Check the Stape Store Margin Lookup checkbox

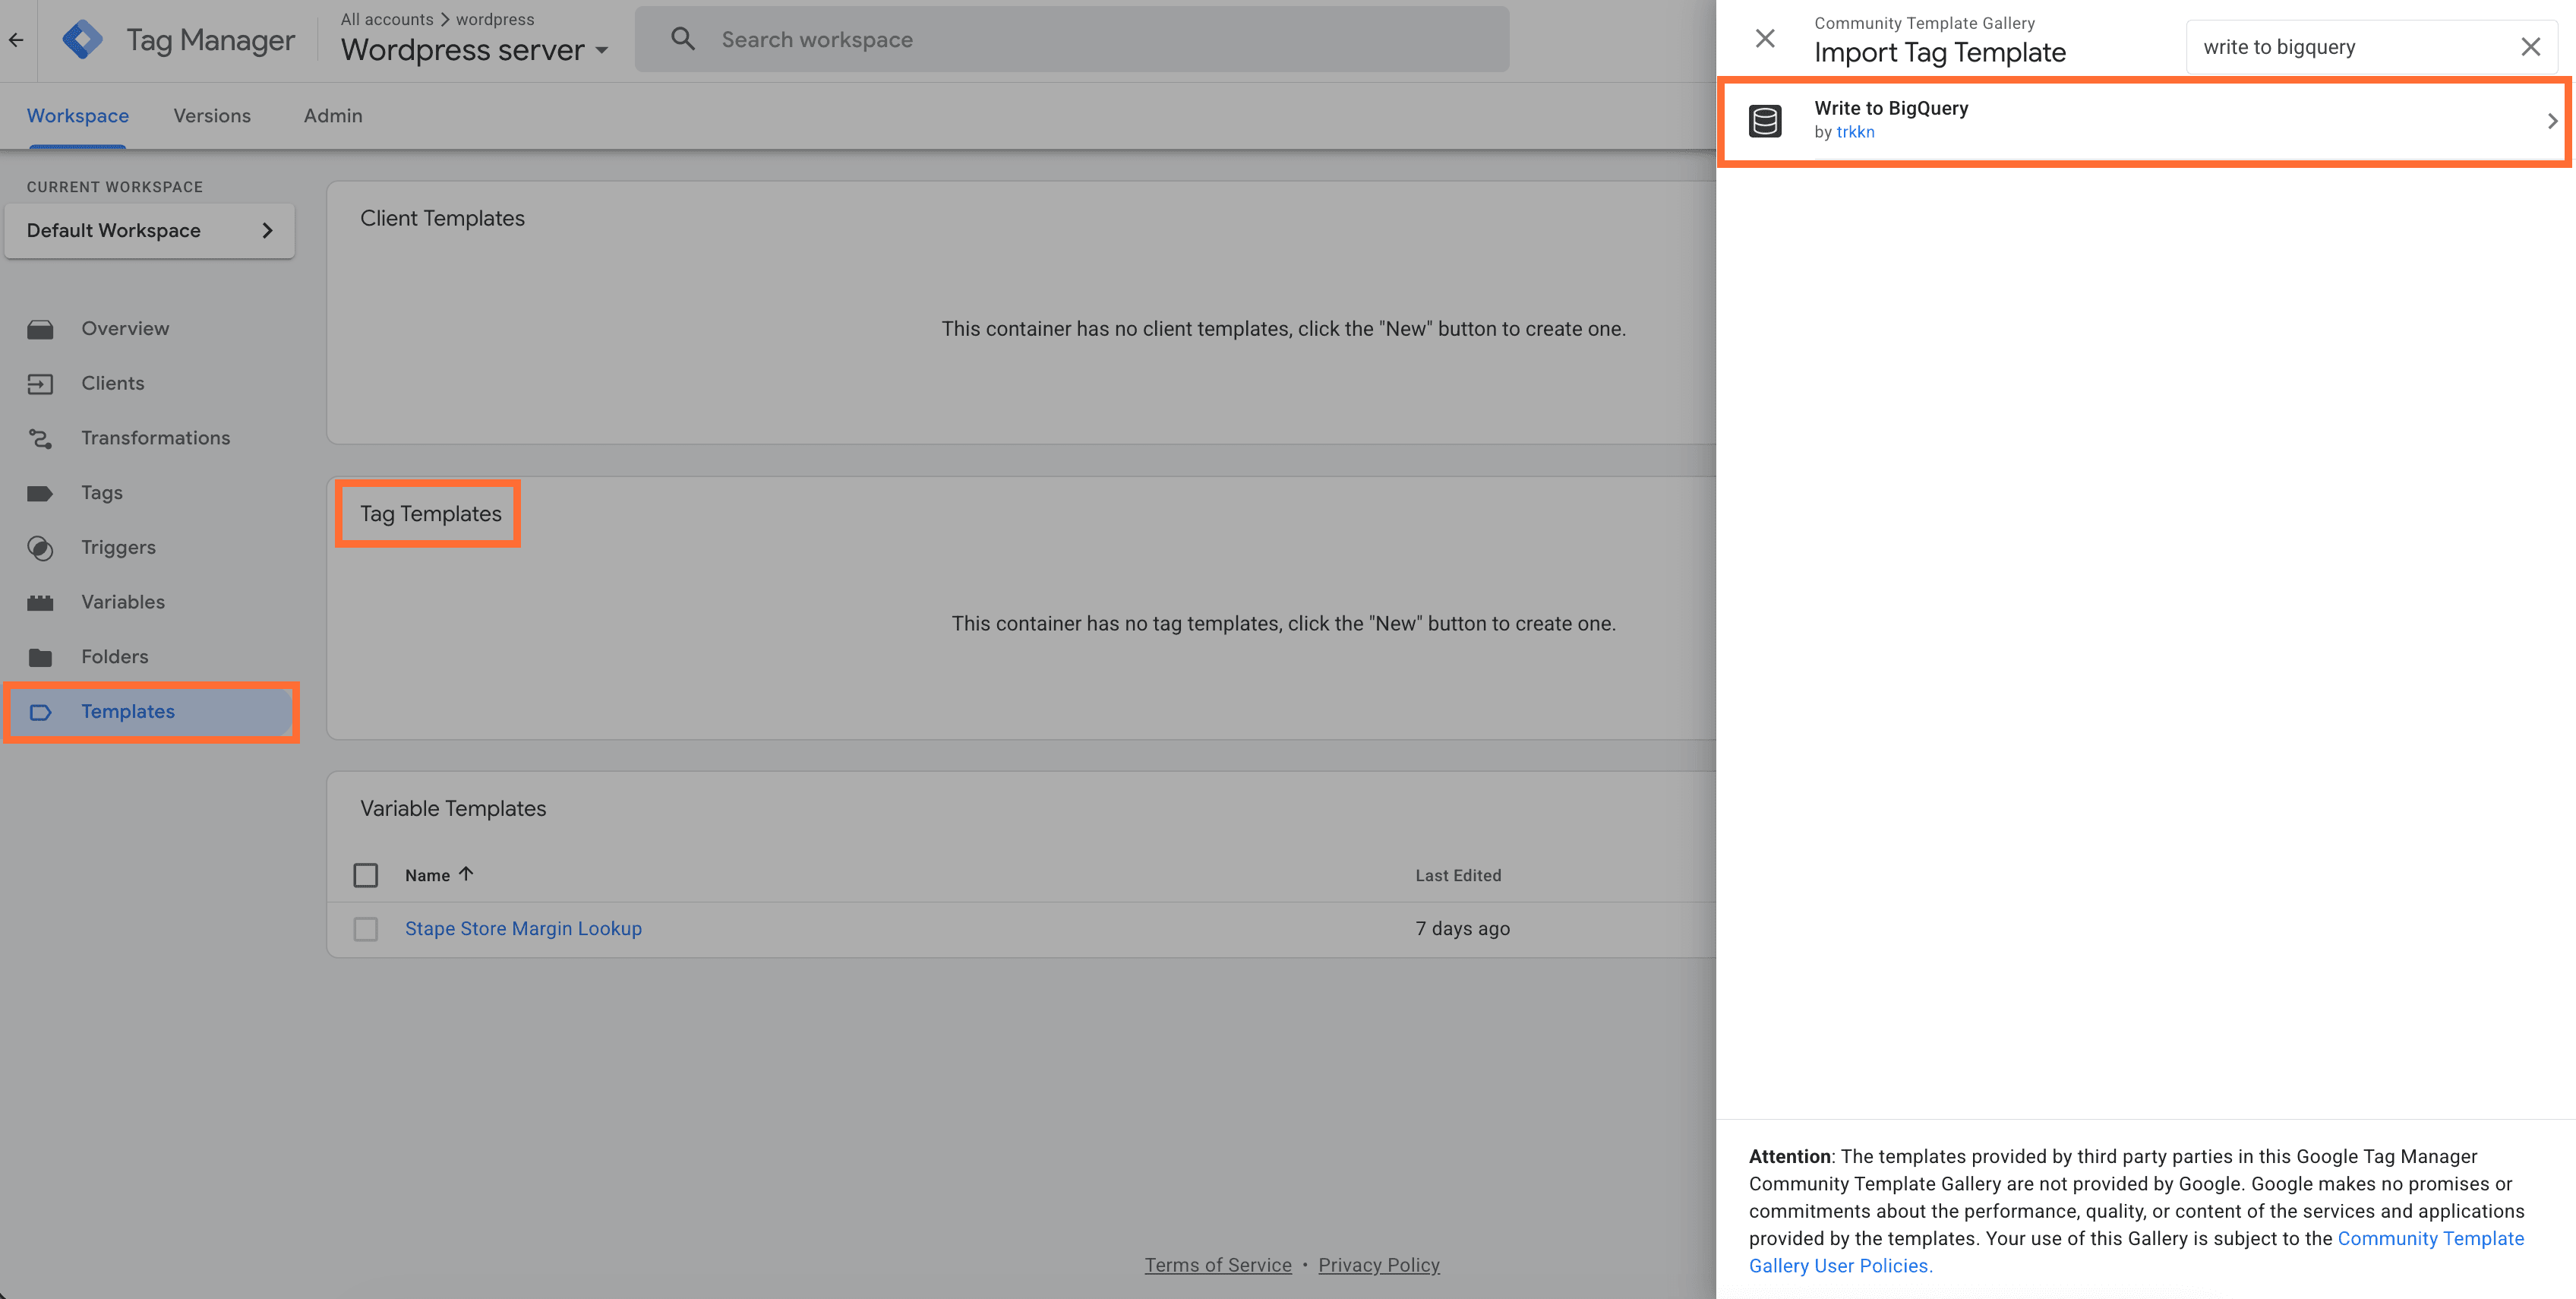coord(366,928)
